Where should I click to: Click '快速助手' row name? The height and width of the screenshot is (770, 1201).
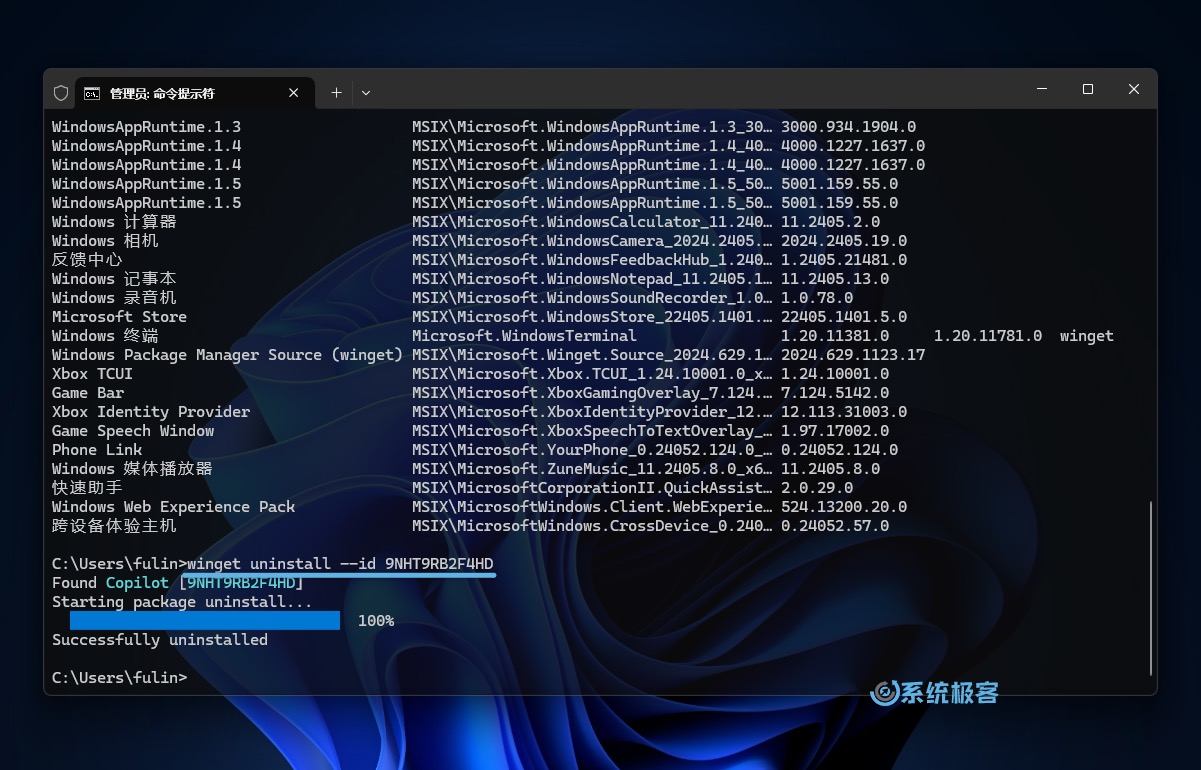coord(87,488)
